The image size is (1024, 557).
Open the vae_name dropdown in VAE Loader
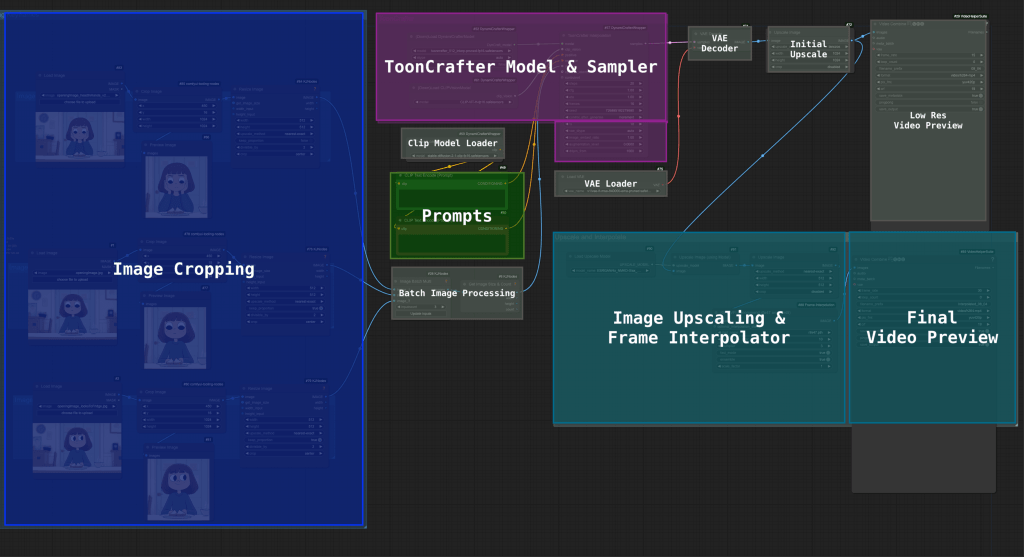point(612,189)
